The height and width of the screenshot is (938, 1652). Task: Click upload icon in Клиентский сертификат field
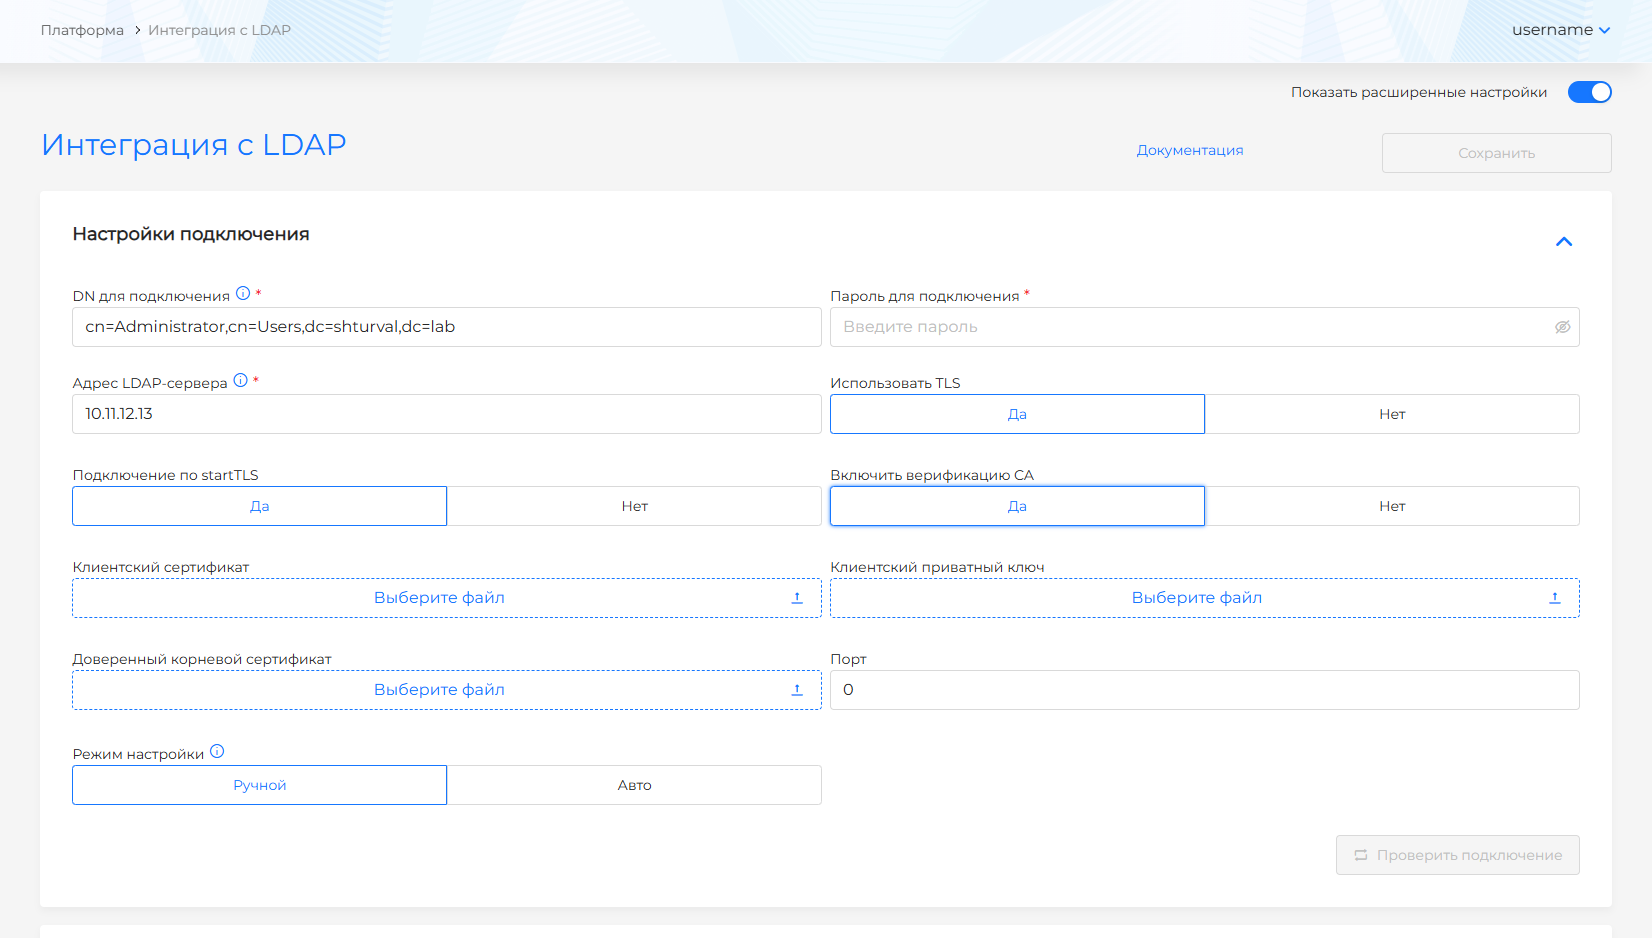pyautogui.click(x=797, y=598)
